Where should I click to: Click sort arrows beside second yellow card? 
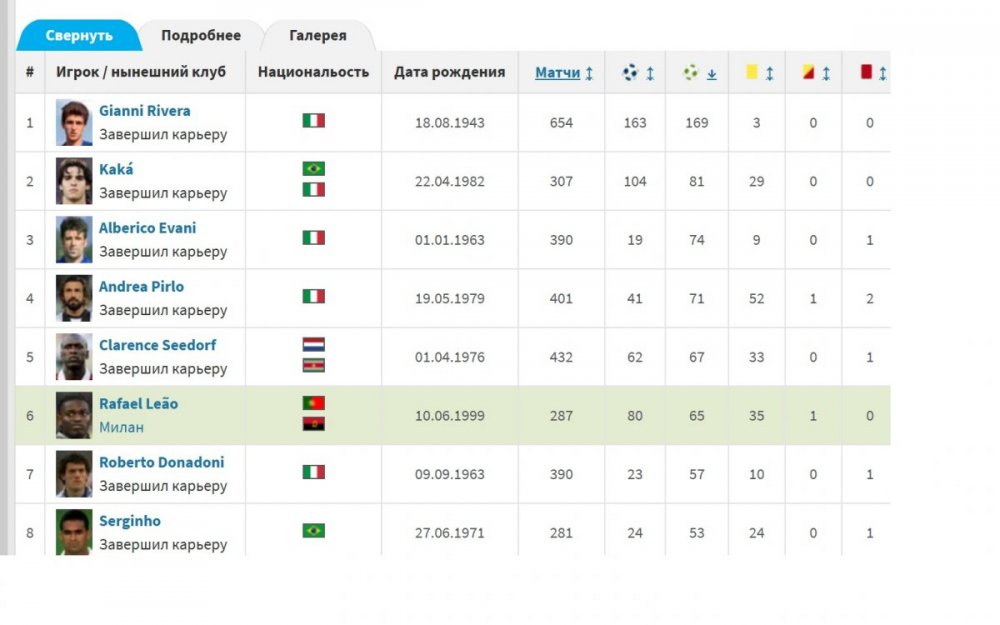826,73
